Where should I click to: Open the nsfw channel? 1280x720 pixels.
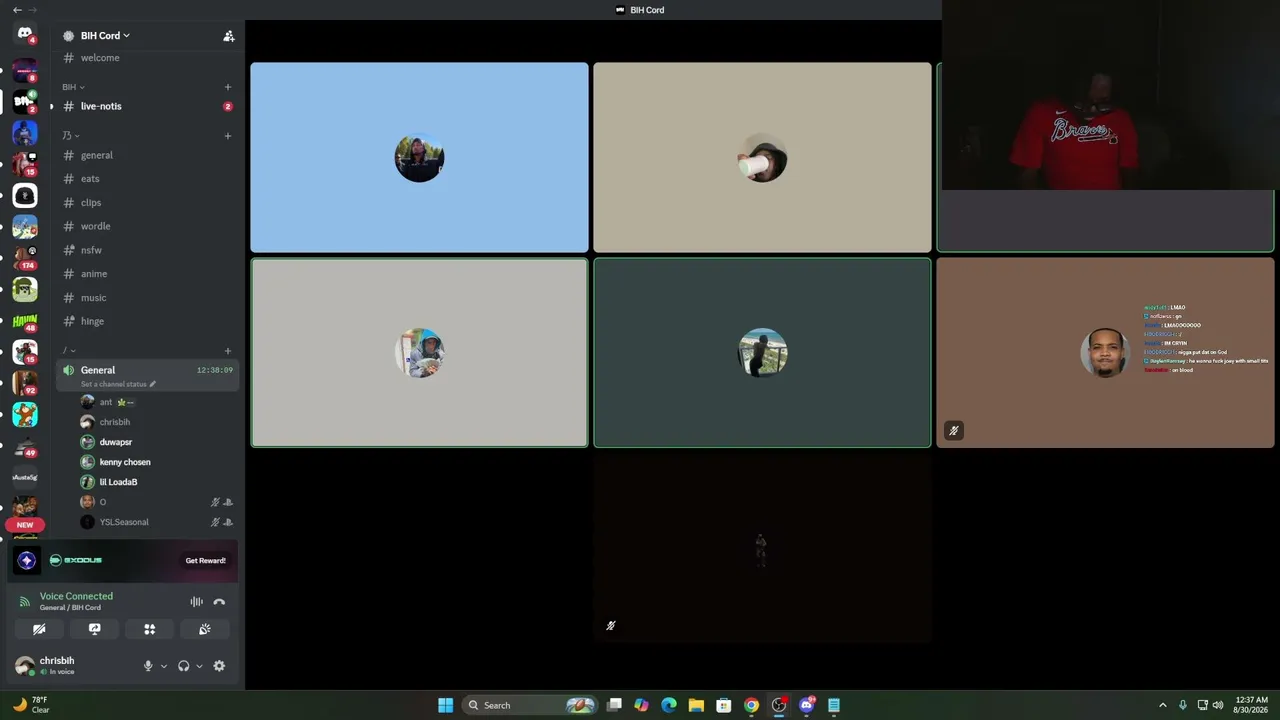tap(147, 250)
